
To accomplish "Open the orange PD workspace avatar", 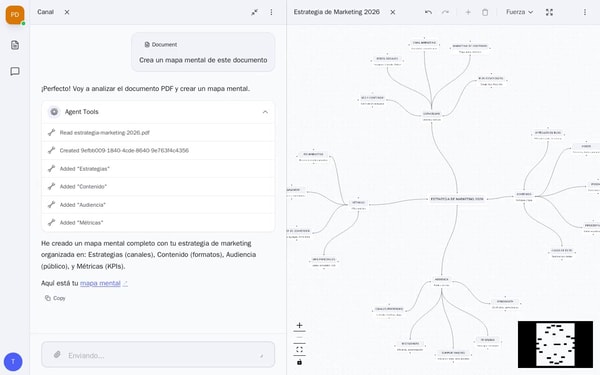I will [15, 15].
